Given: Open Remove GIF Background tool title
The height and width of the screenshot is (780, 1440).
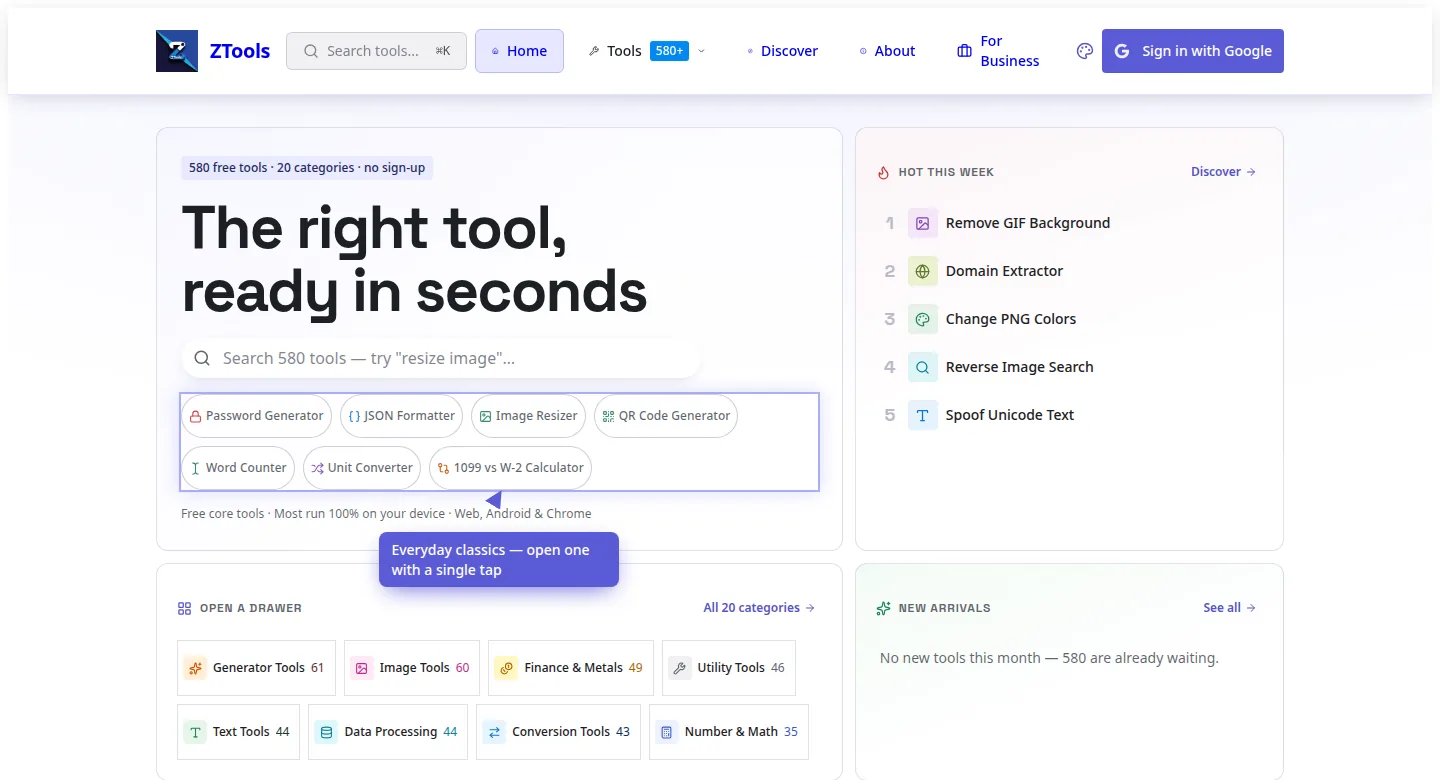Looking at the screenshot, I should click(x=1028, y=223).
